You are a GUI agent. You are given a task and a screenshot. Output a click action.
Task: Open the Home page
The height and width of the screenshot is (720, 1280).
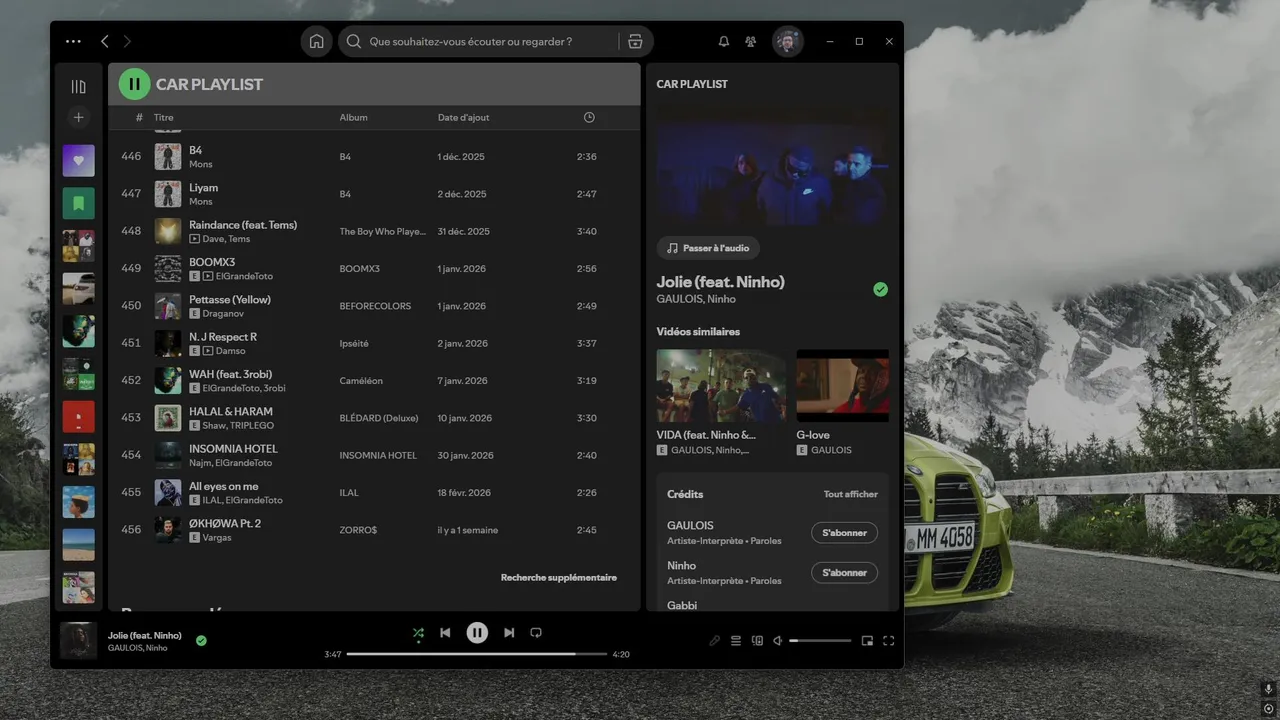click(316, 41)
